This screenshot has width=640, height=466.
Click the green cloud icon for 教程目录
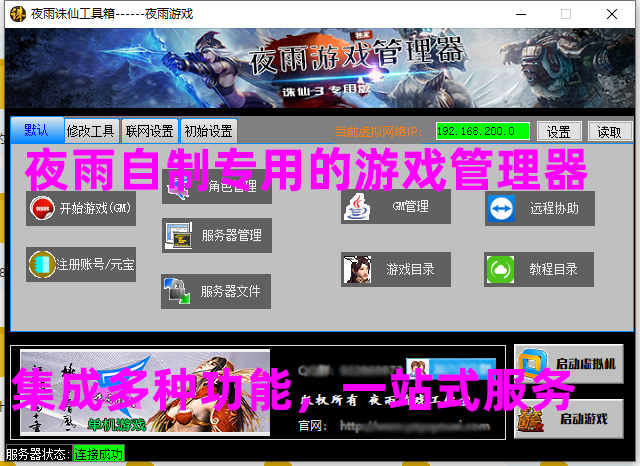click(500, 269)
